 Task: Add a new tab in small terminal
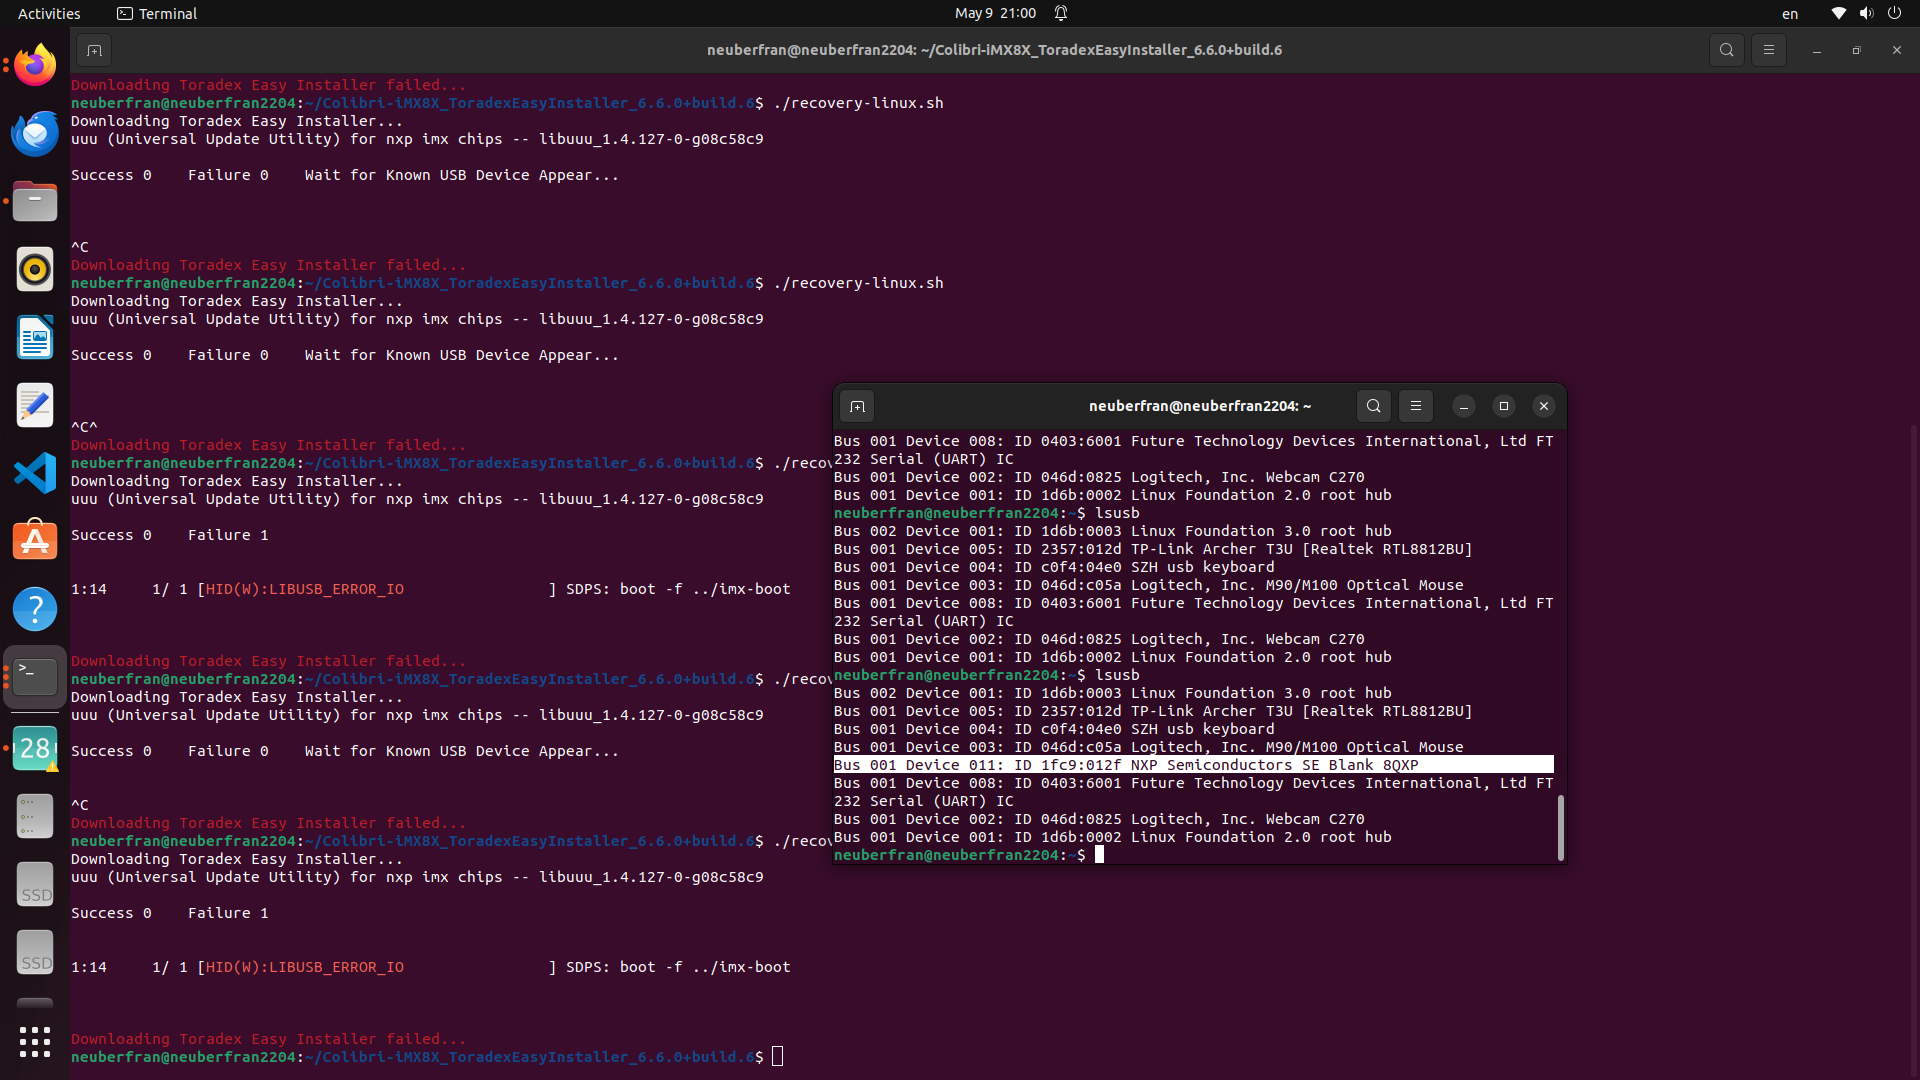[x=857, y=406]
